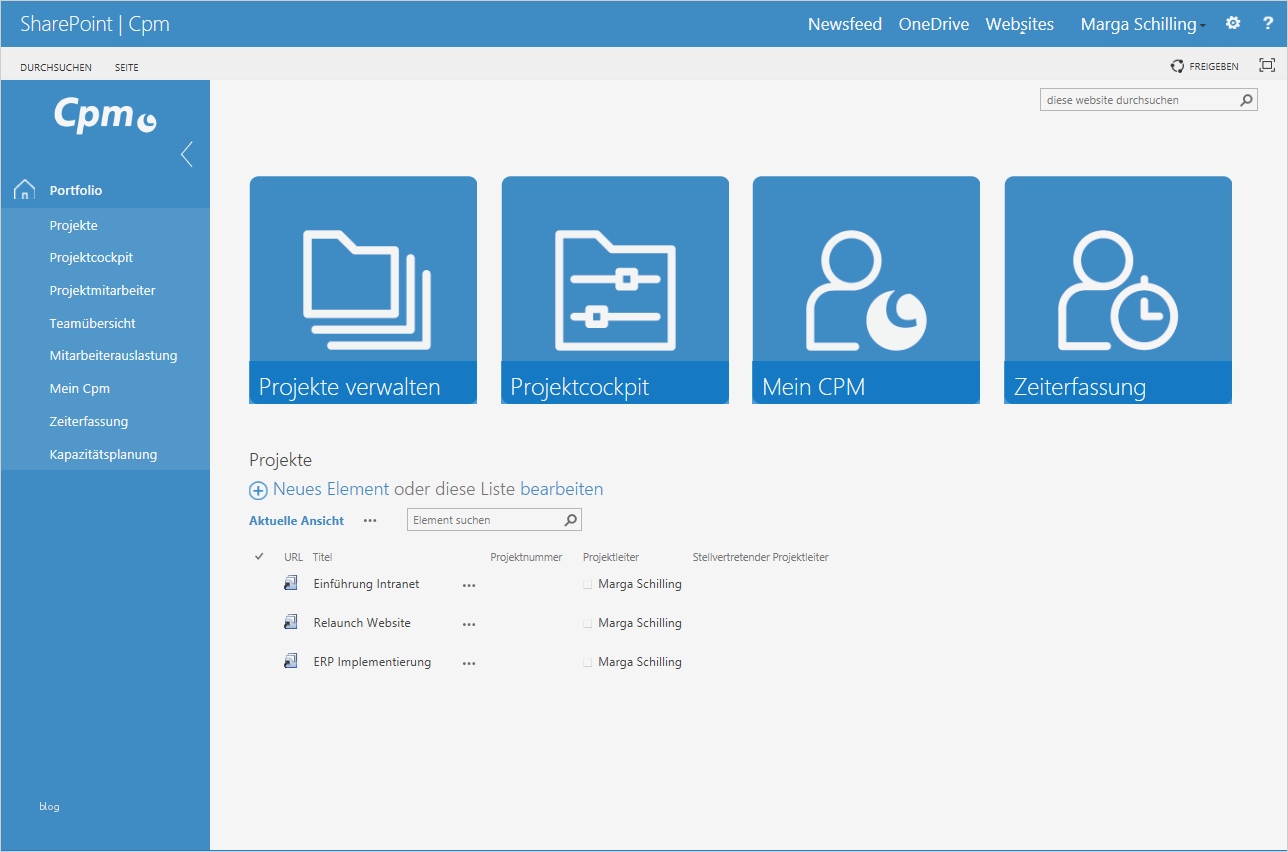Viewport: 1288px width, 852px height.
Task: Toggle focus on content mode icon
Action: [x=1267, y=66]
